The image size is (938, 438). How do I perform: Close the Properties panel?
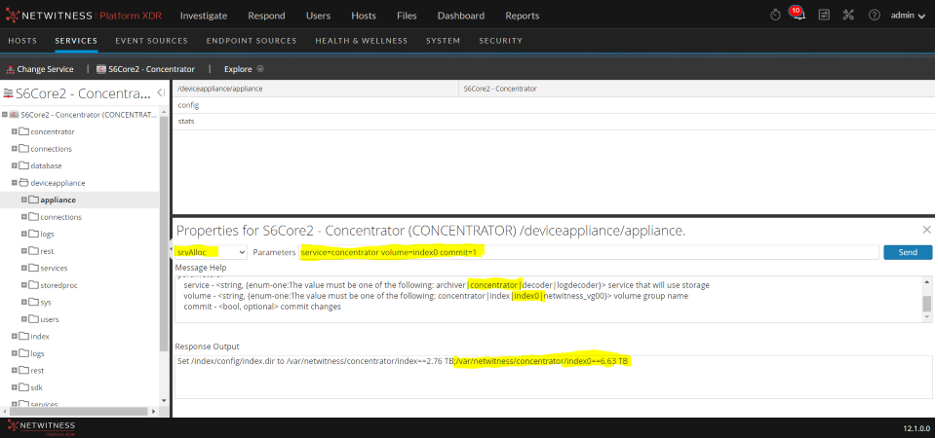[927, 230]
